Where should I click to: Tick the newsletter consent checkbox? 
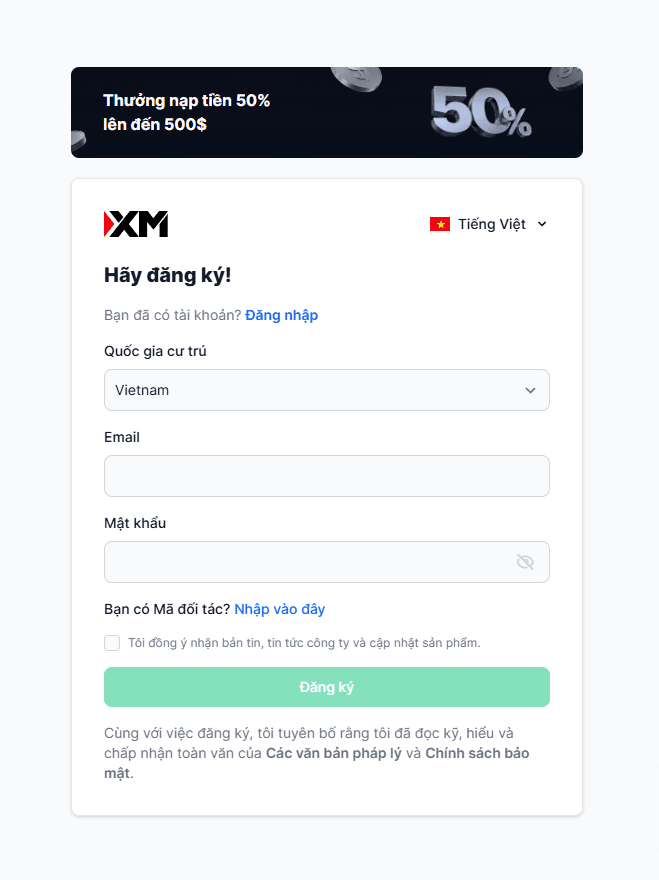coord(112,643)
